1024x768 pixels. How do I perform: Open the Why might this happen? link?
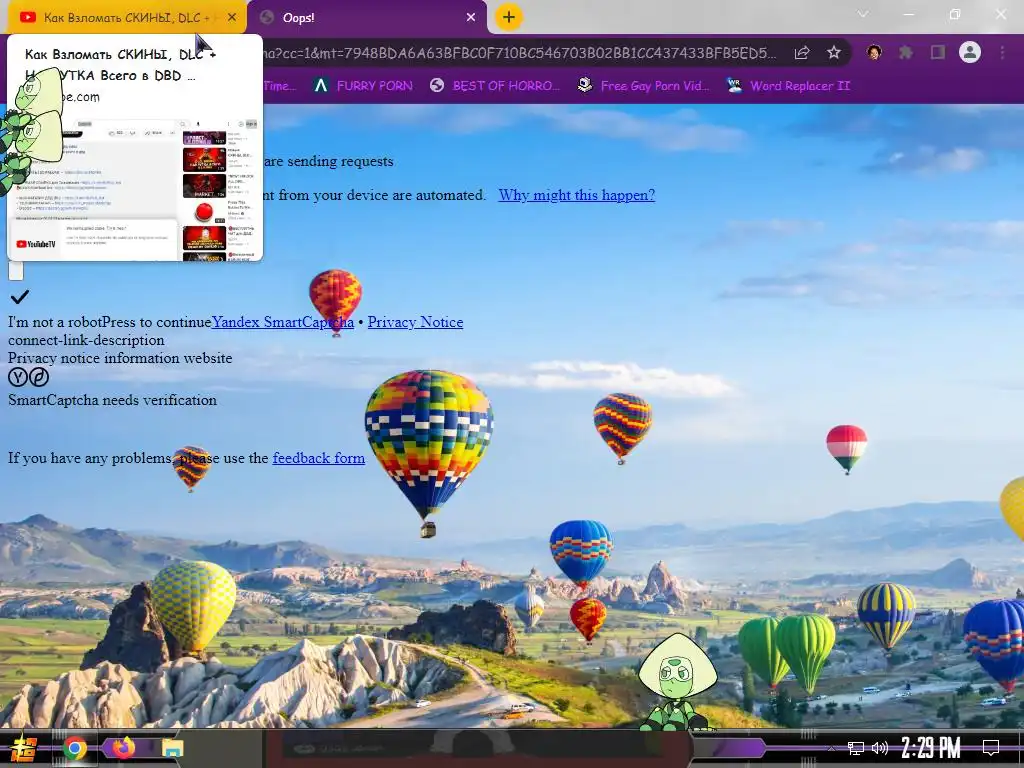point(577,195)
